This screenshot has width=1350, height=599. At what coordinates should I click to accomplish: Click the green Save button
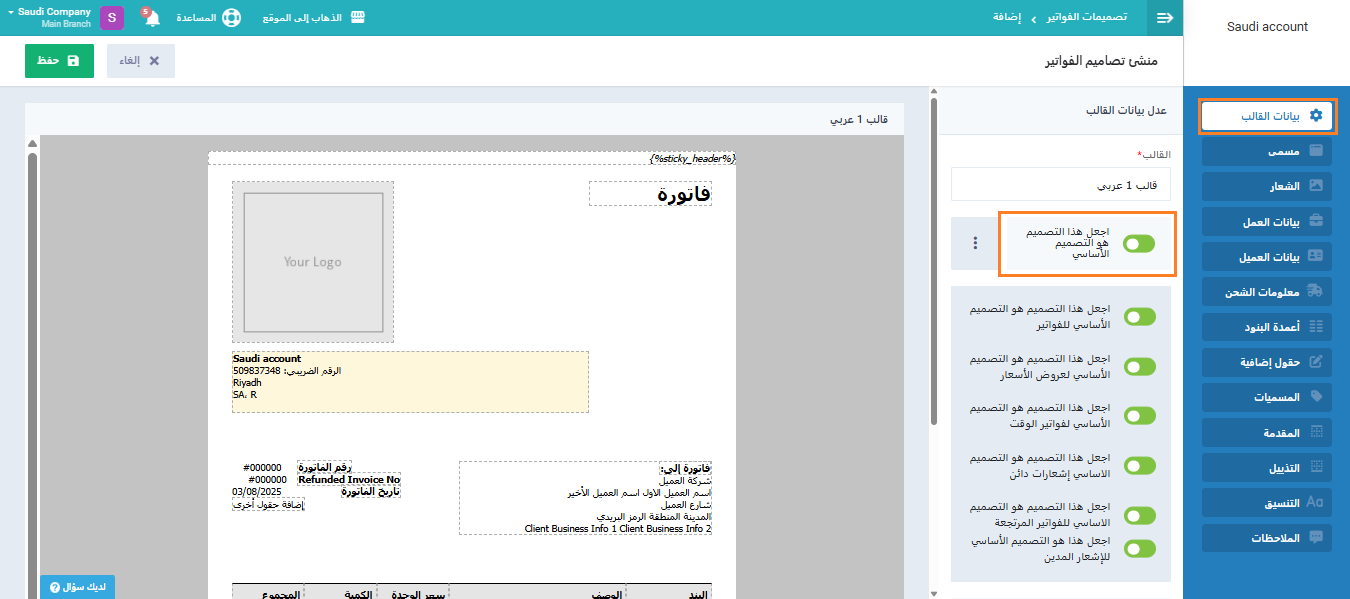coord(59,61)
